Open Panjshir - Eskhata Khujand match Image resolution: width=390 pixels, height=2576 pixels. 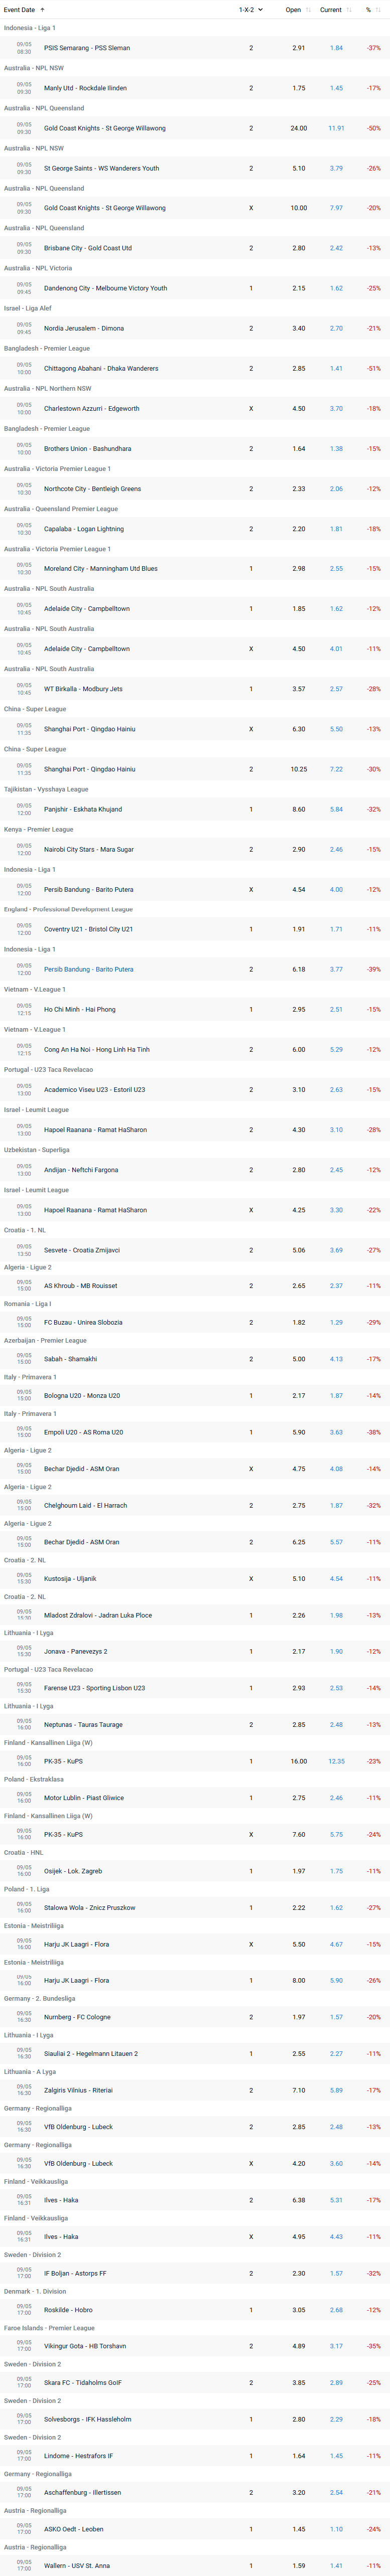click(83, 809)
